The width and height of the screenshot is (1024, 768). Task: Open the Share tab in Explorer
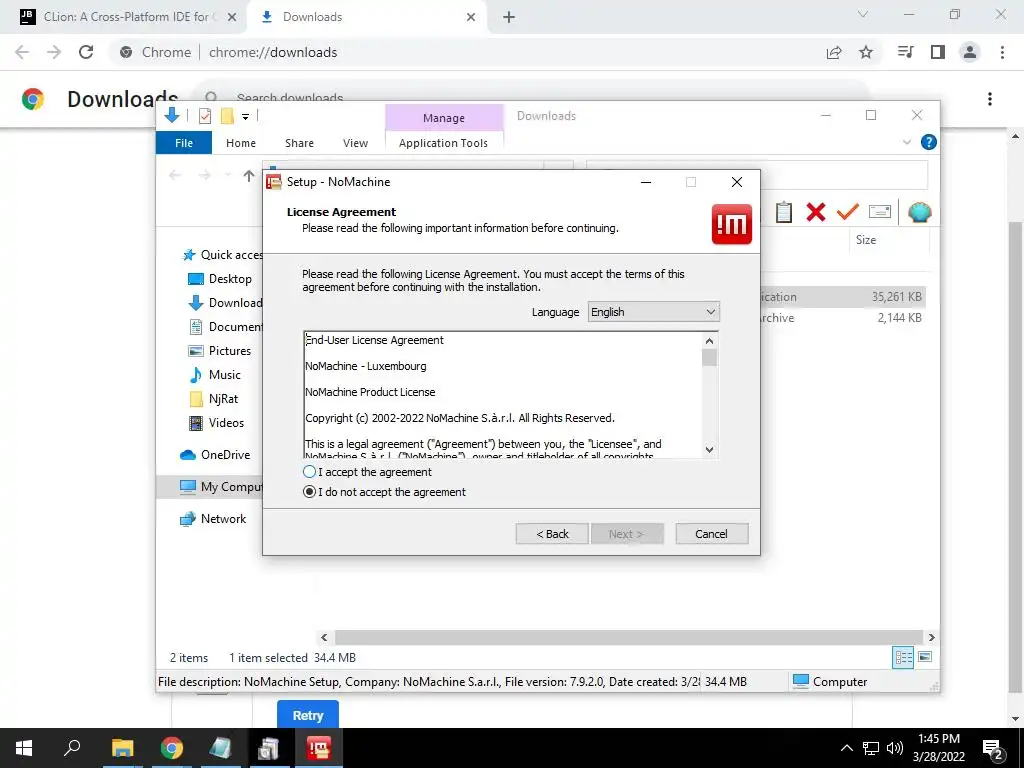click(299, 142)
